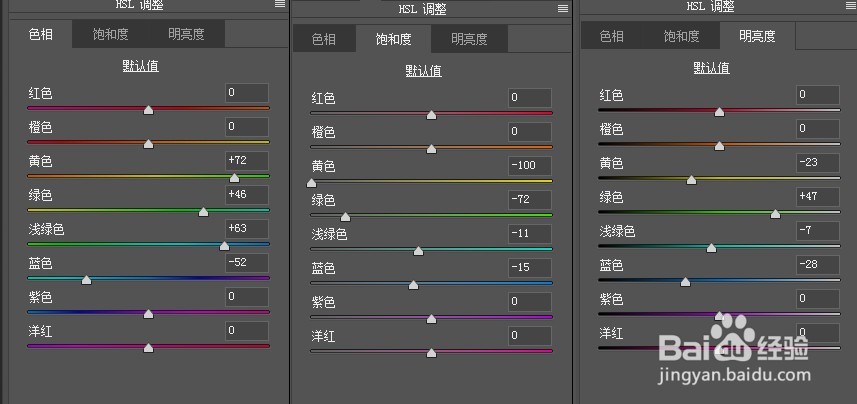Switch to 饱和度 tab in the Hue panel

tap(110, 34)
